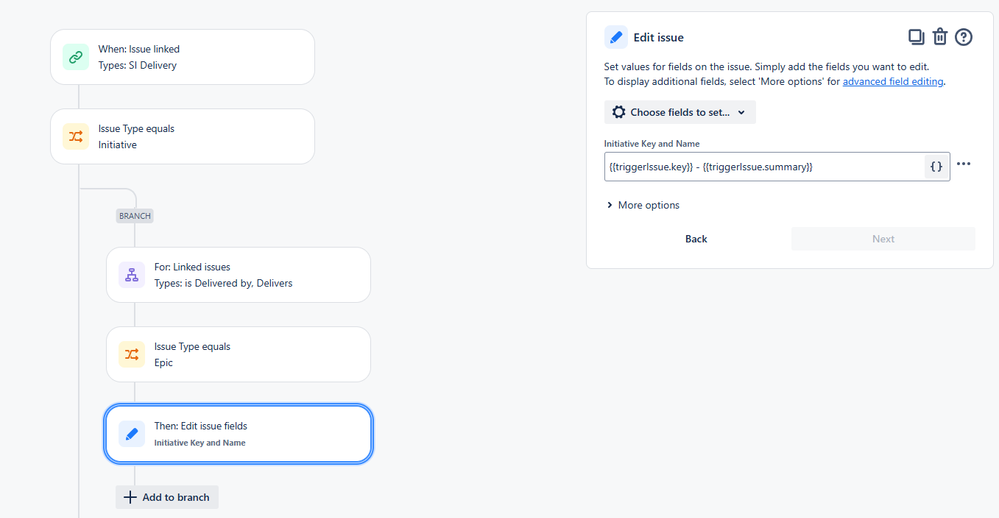Click the blue pencil icon on Edit issue fields

click(132, 434)
